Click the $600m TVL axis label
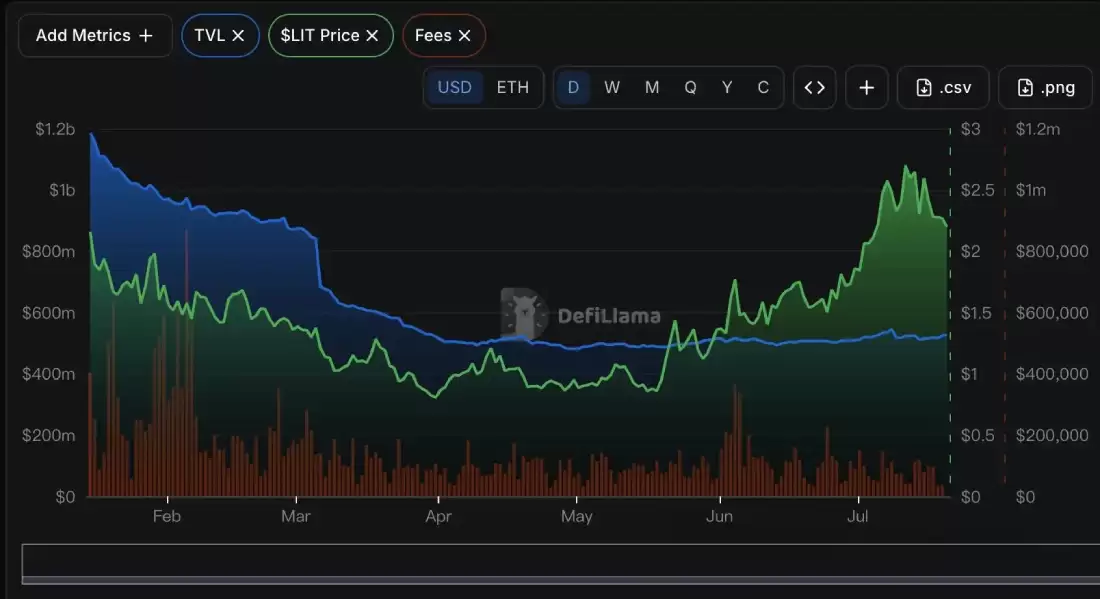The height and width of the screenshot is (599, 1100). (48, 313)
